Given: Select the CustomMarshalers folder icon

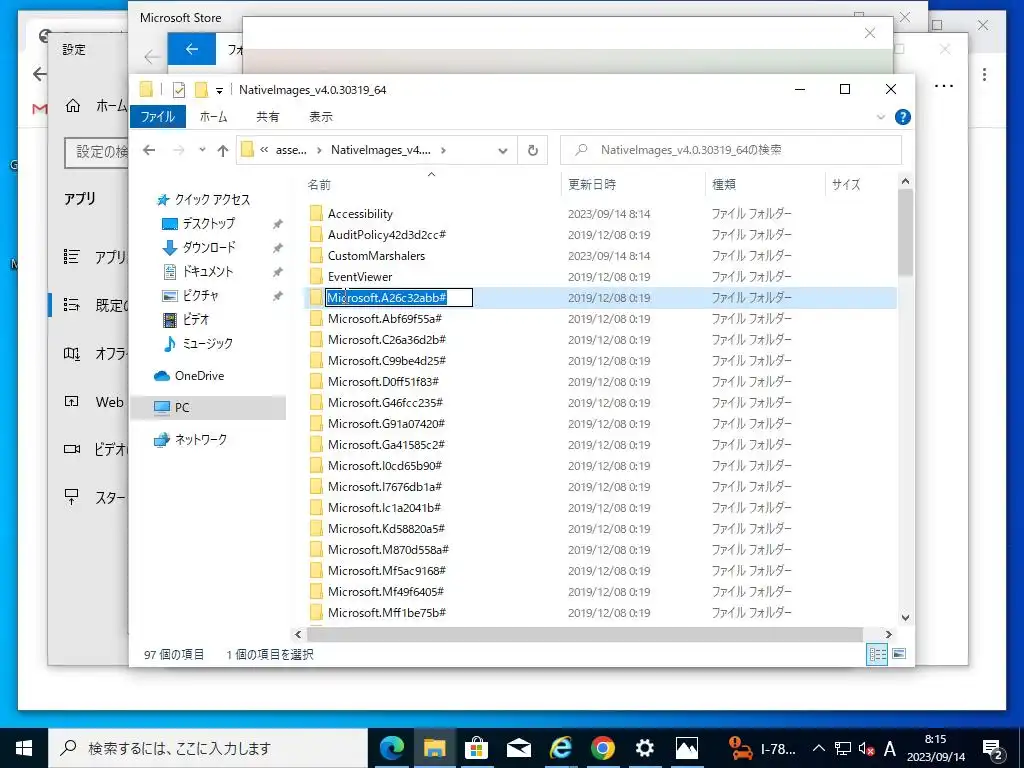Looking at the screenshot, I should [x=316, y=255].
